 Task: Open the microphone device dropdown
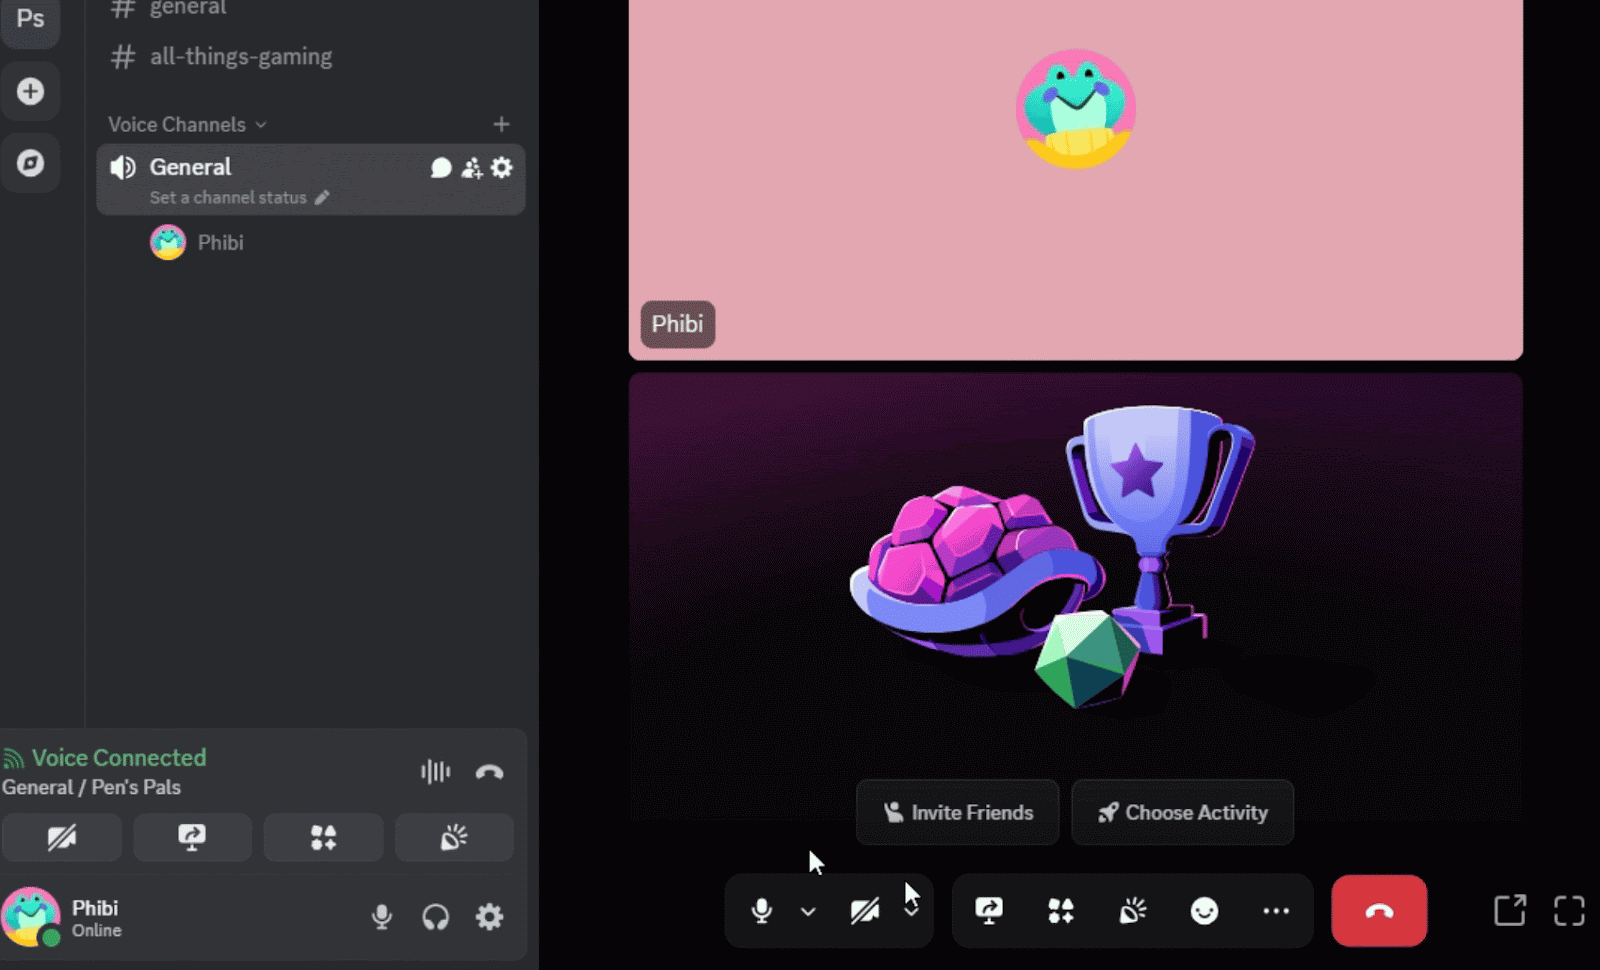[x=806, y=911]
